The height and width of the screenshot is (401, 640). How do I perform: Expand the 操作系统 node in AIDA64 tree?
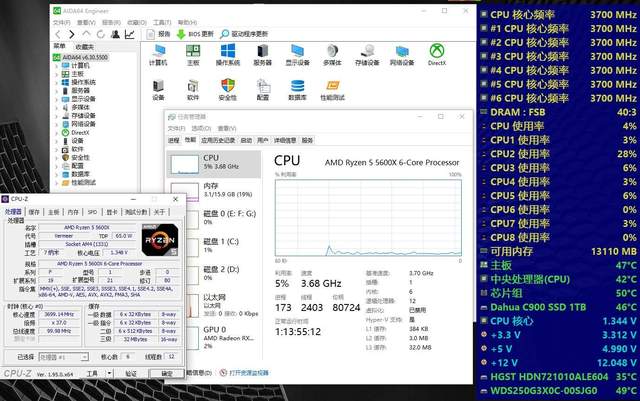(56, 82)
